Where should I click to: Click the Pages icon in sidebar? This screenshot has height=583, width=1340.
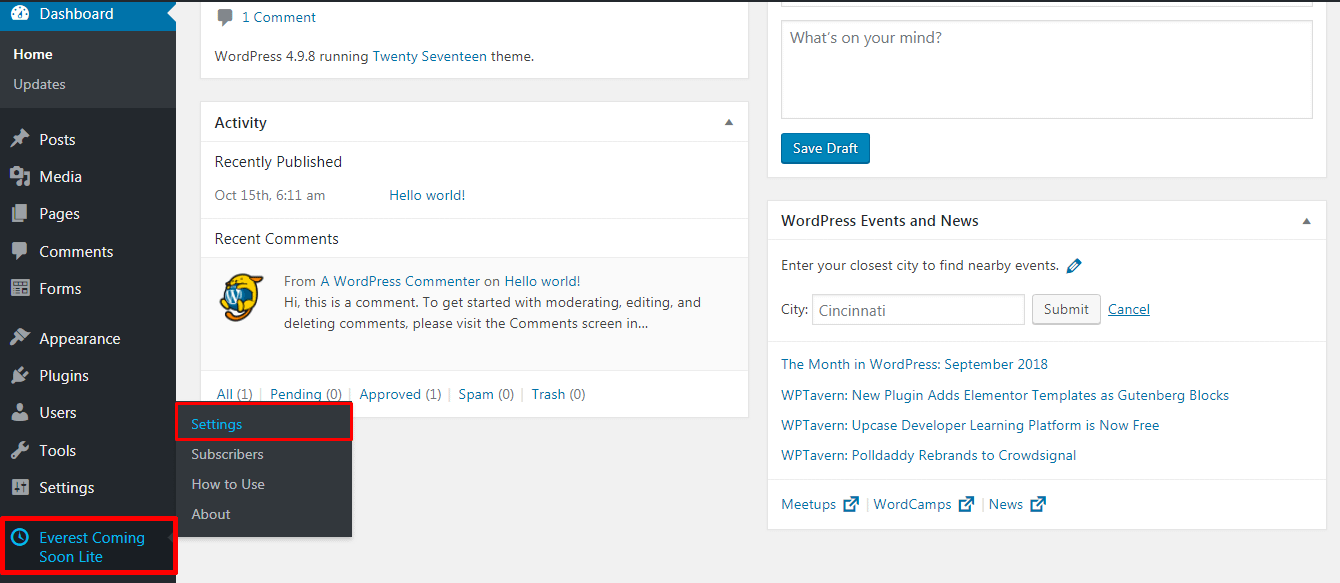coord(20,214)
